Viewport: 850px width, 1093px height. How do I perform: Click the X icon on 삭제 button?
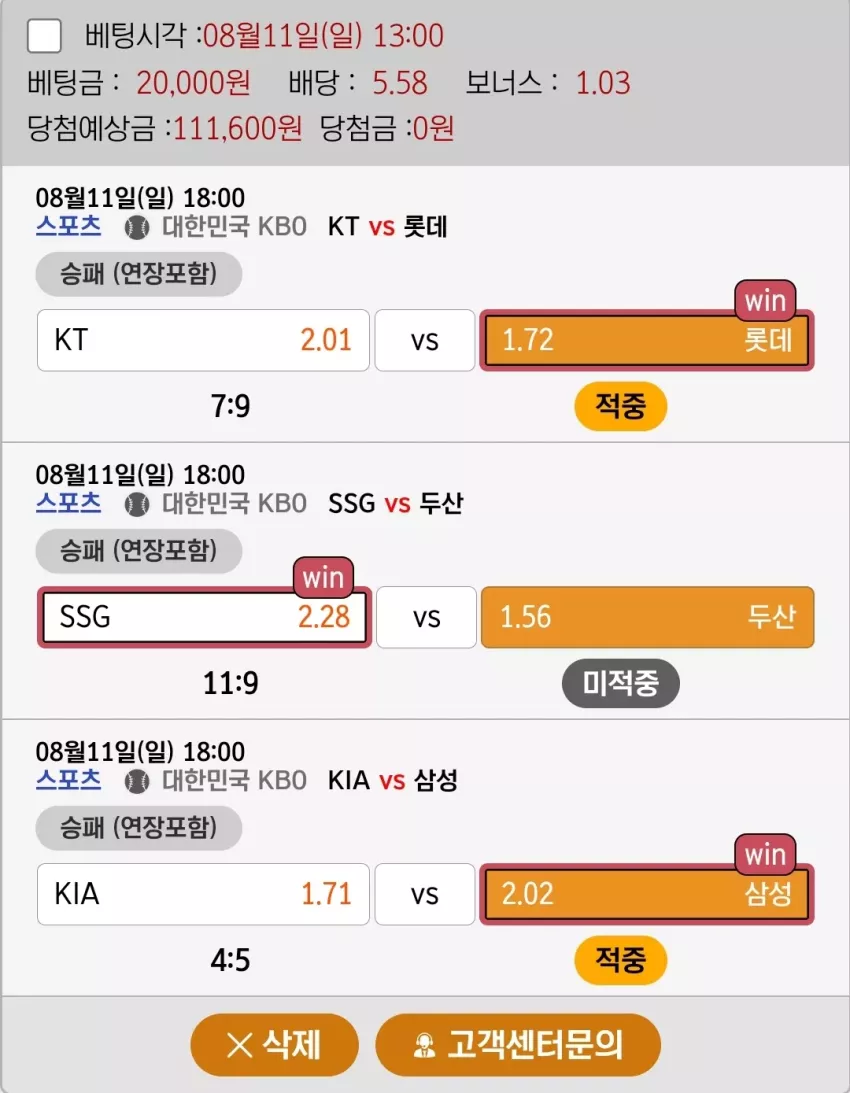(239, 1045)
